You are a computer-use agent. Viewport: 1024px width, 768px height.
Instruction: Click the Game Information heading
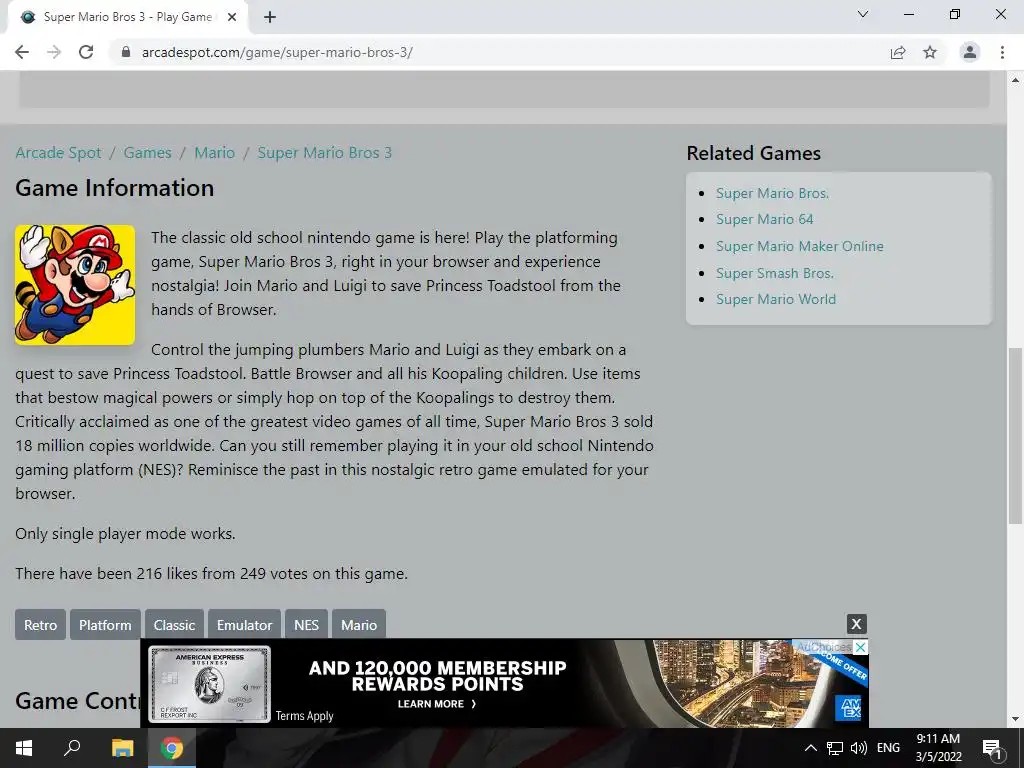114,188
